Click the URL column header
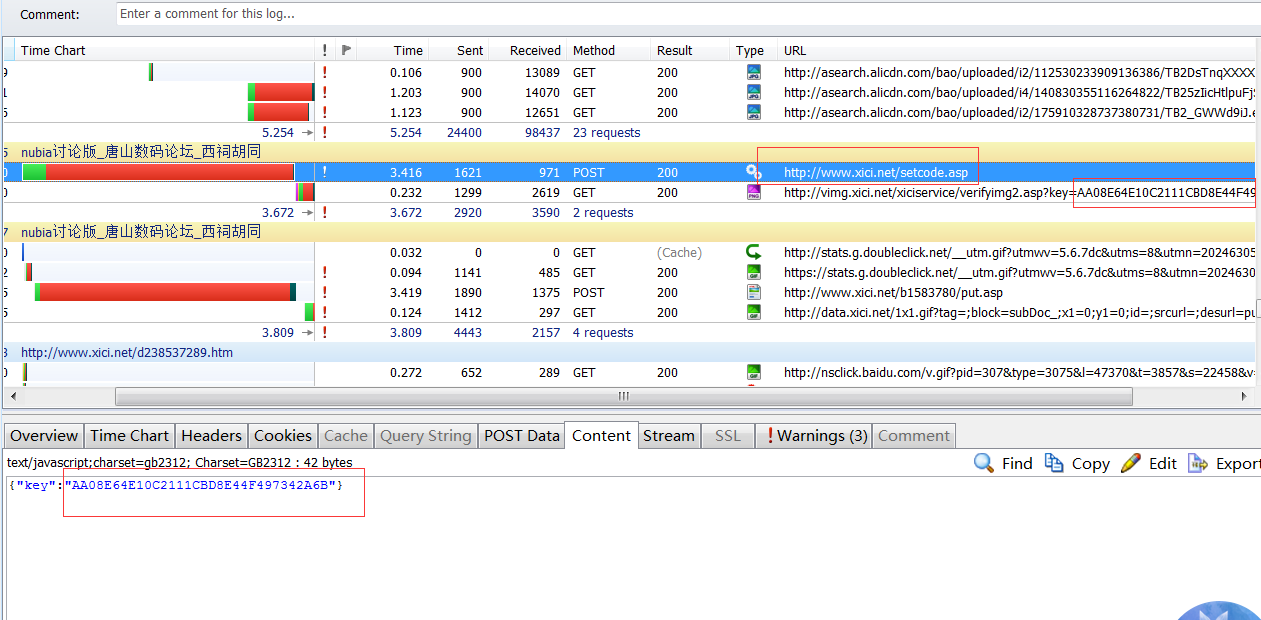 (x=795, y=50)
